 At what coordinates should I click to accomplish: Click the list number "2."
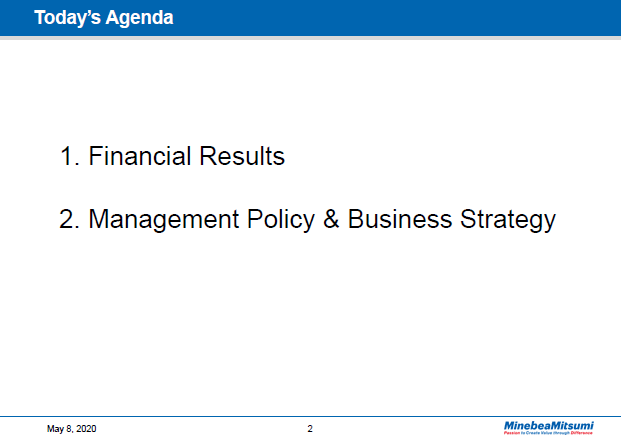70,220
